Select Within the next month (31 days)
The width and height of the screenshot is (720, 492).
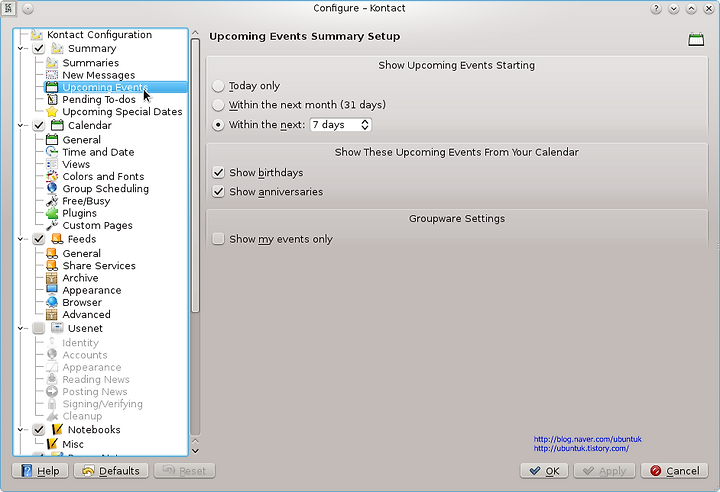tap(218, 105)
